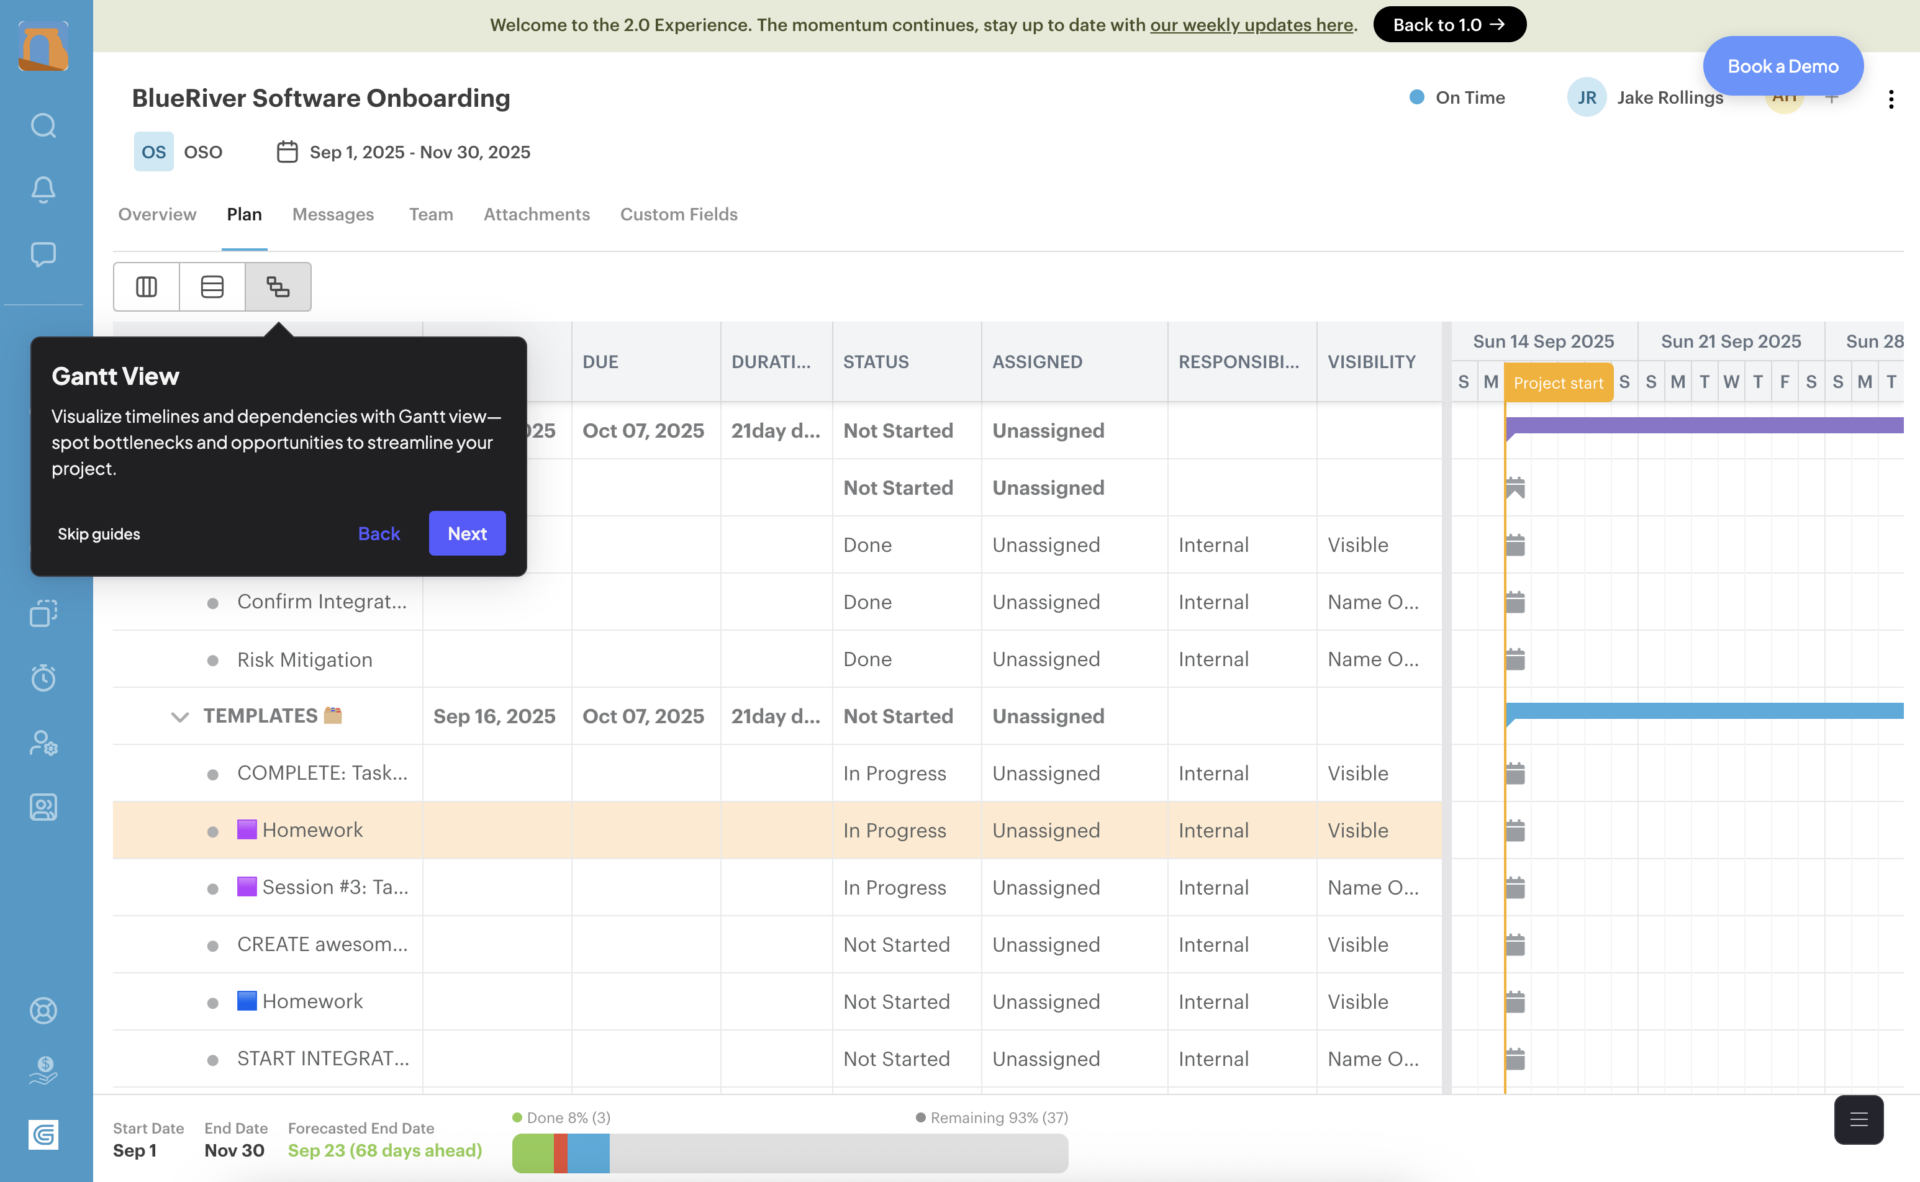The image size is (1920, 1182).
Task: Switch to list rows view
Action: [212, 287]
